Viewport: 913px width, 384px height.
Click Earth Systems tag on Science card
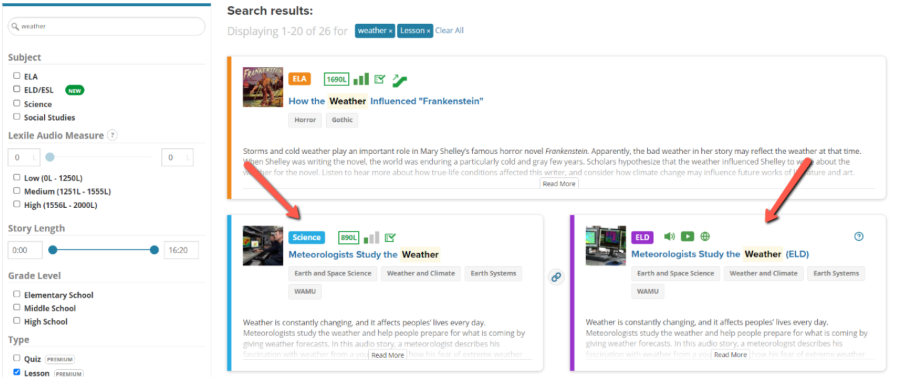pyautogui.click(x=493, y=273)
